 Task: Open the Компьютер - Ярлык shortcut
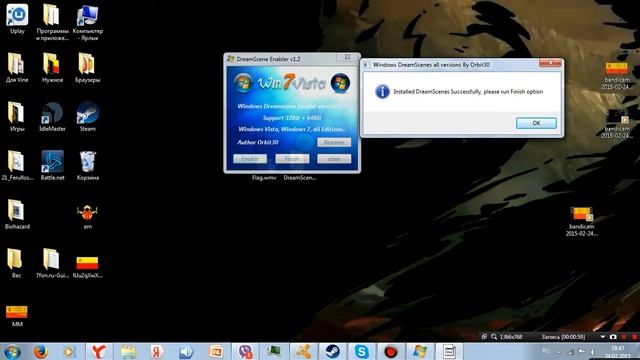coord(88,22)
